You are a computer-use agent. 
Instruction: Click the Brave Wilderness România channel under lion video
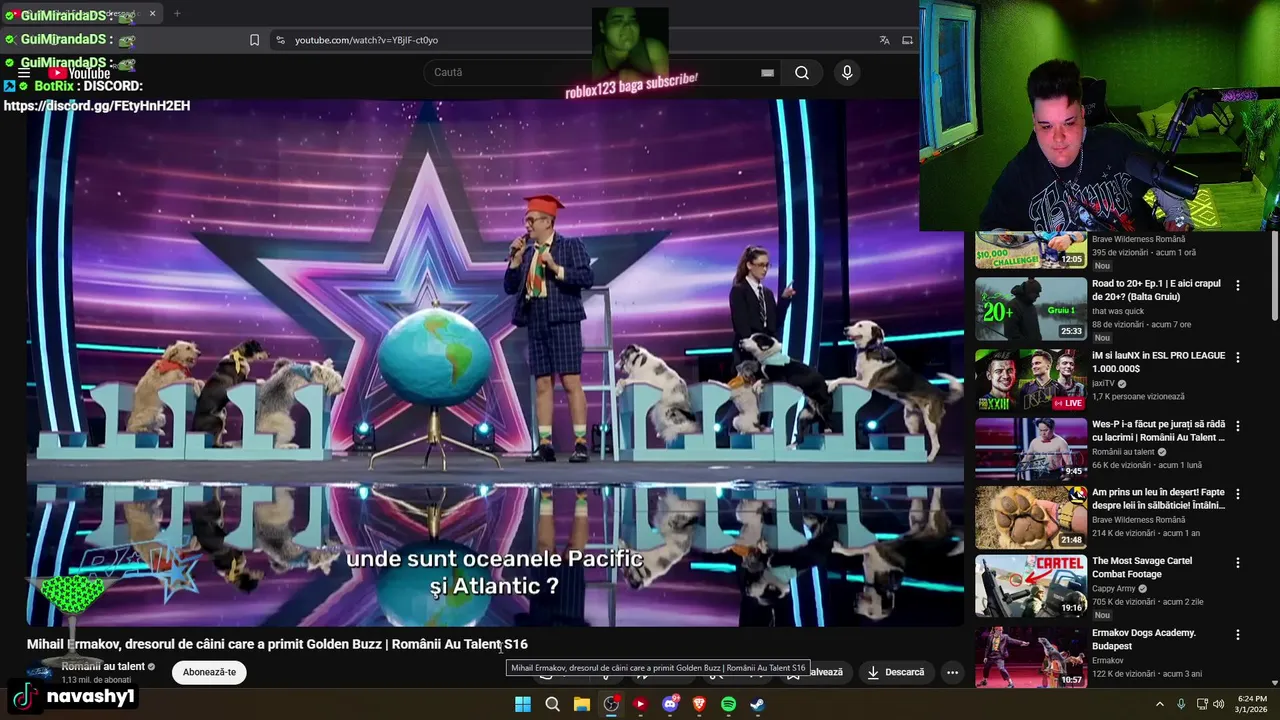(1138, 520)
